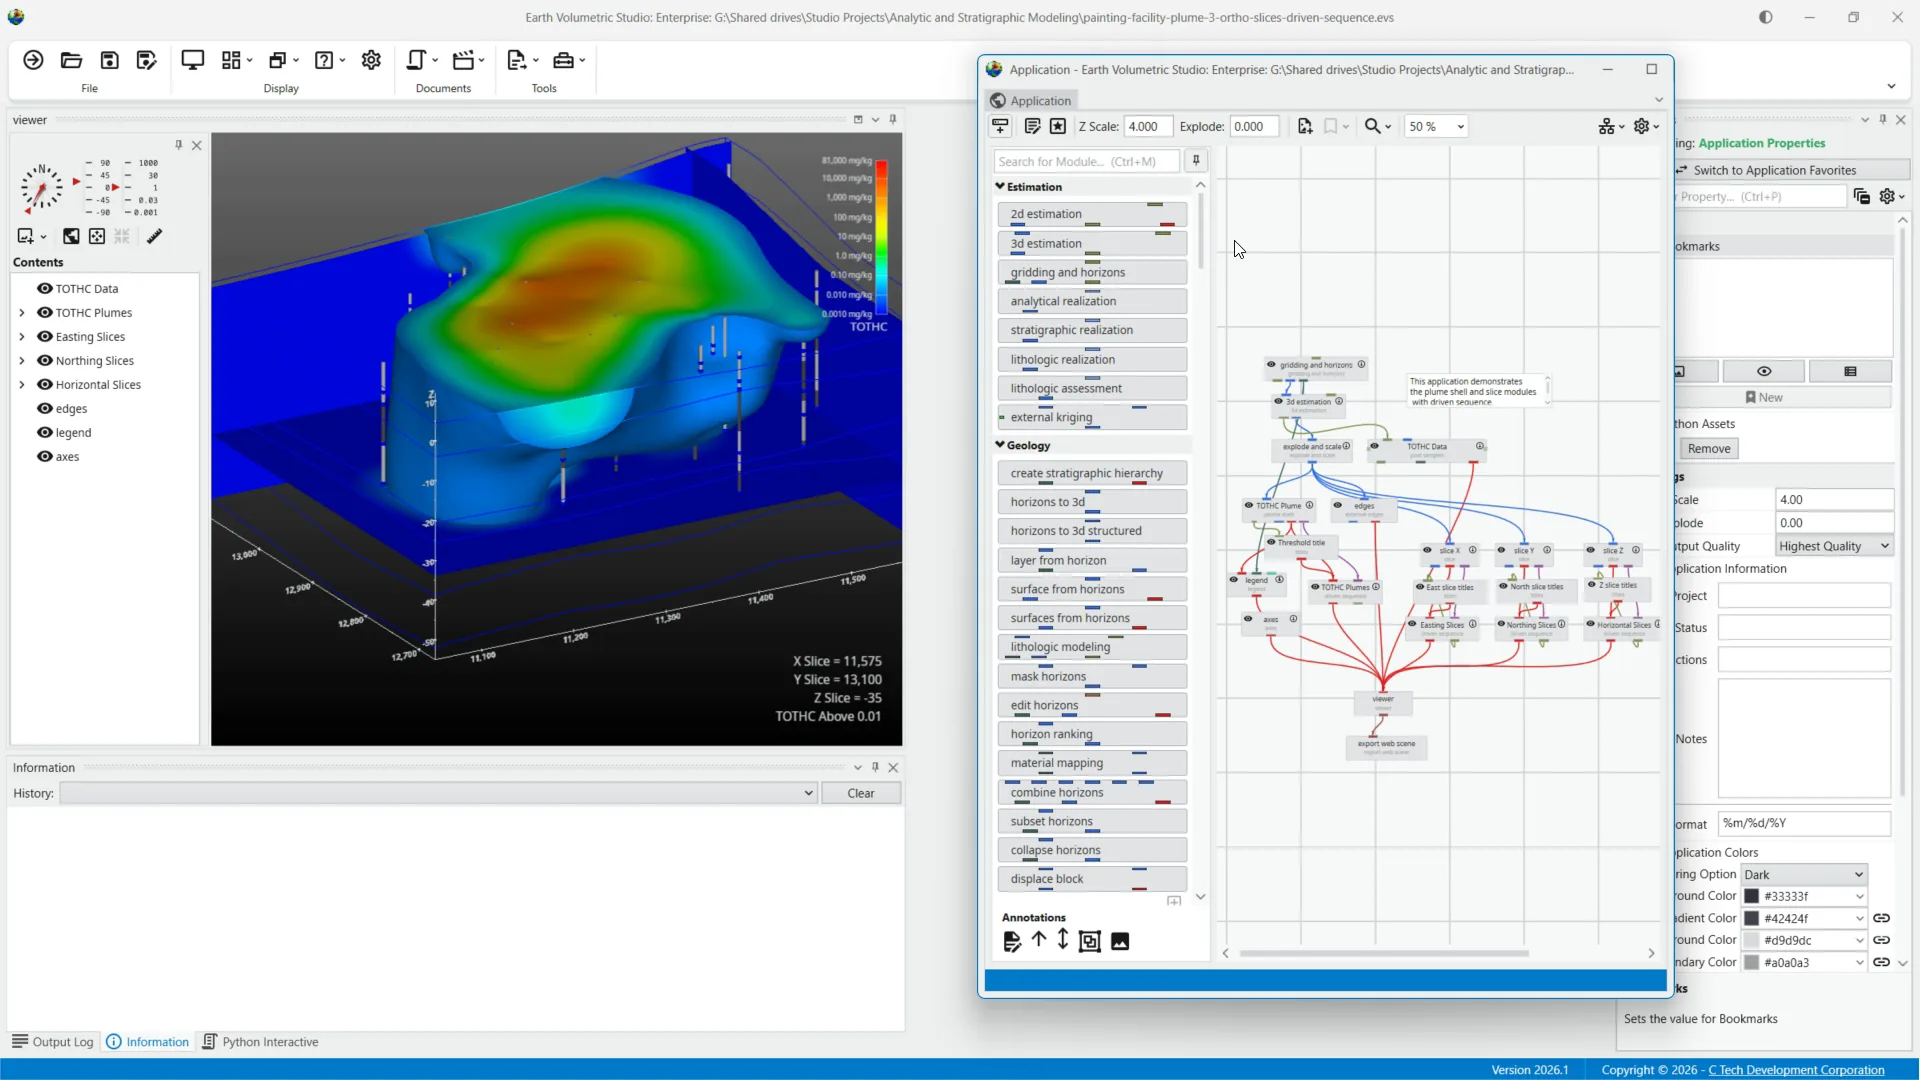Click the star favorites icon in Application toolbar
This screenshot has height=1080, width=1920.
click(1058, 126)
